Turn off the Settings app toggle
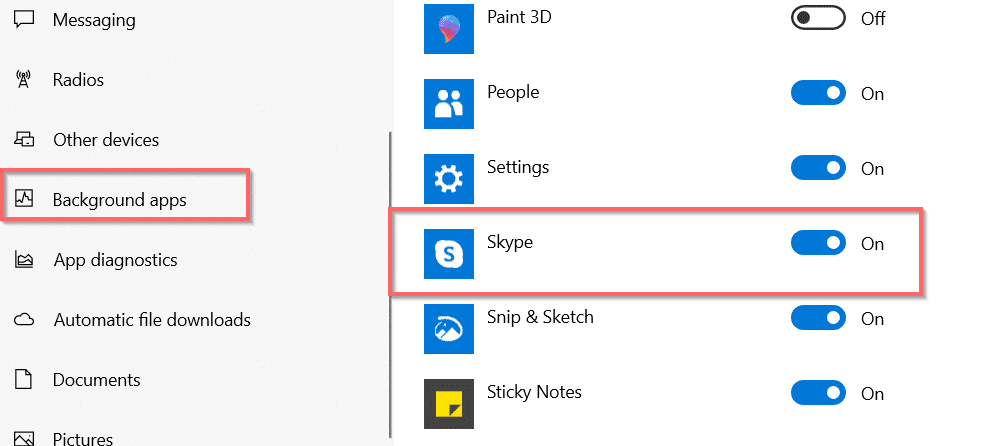Screen dimensions: 991x446 (818, 168)
